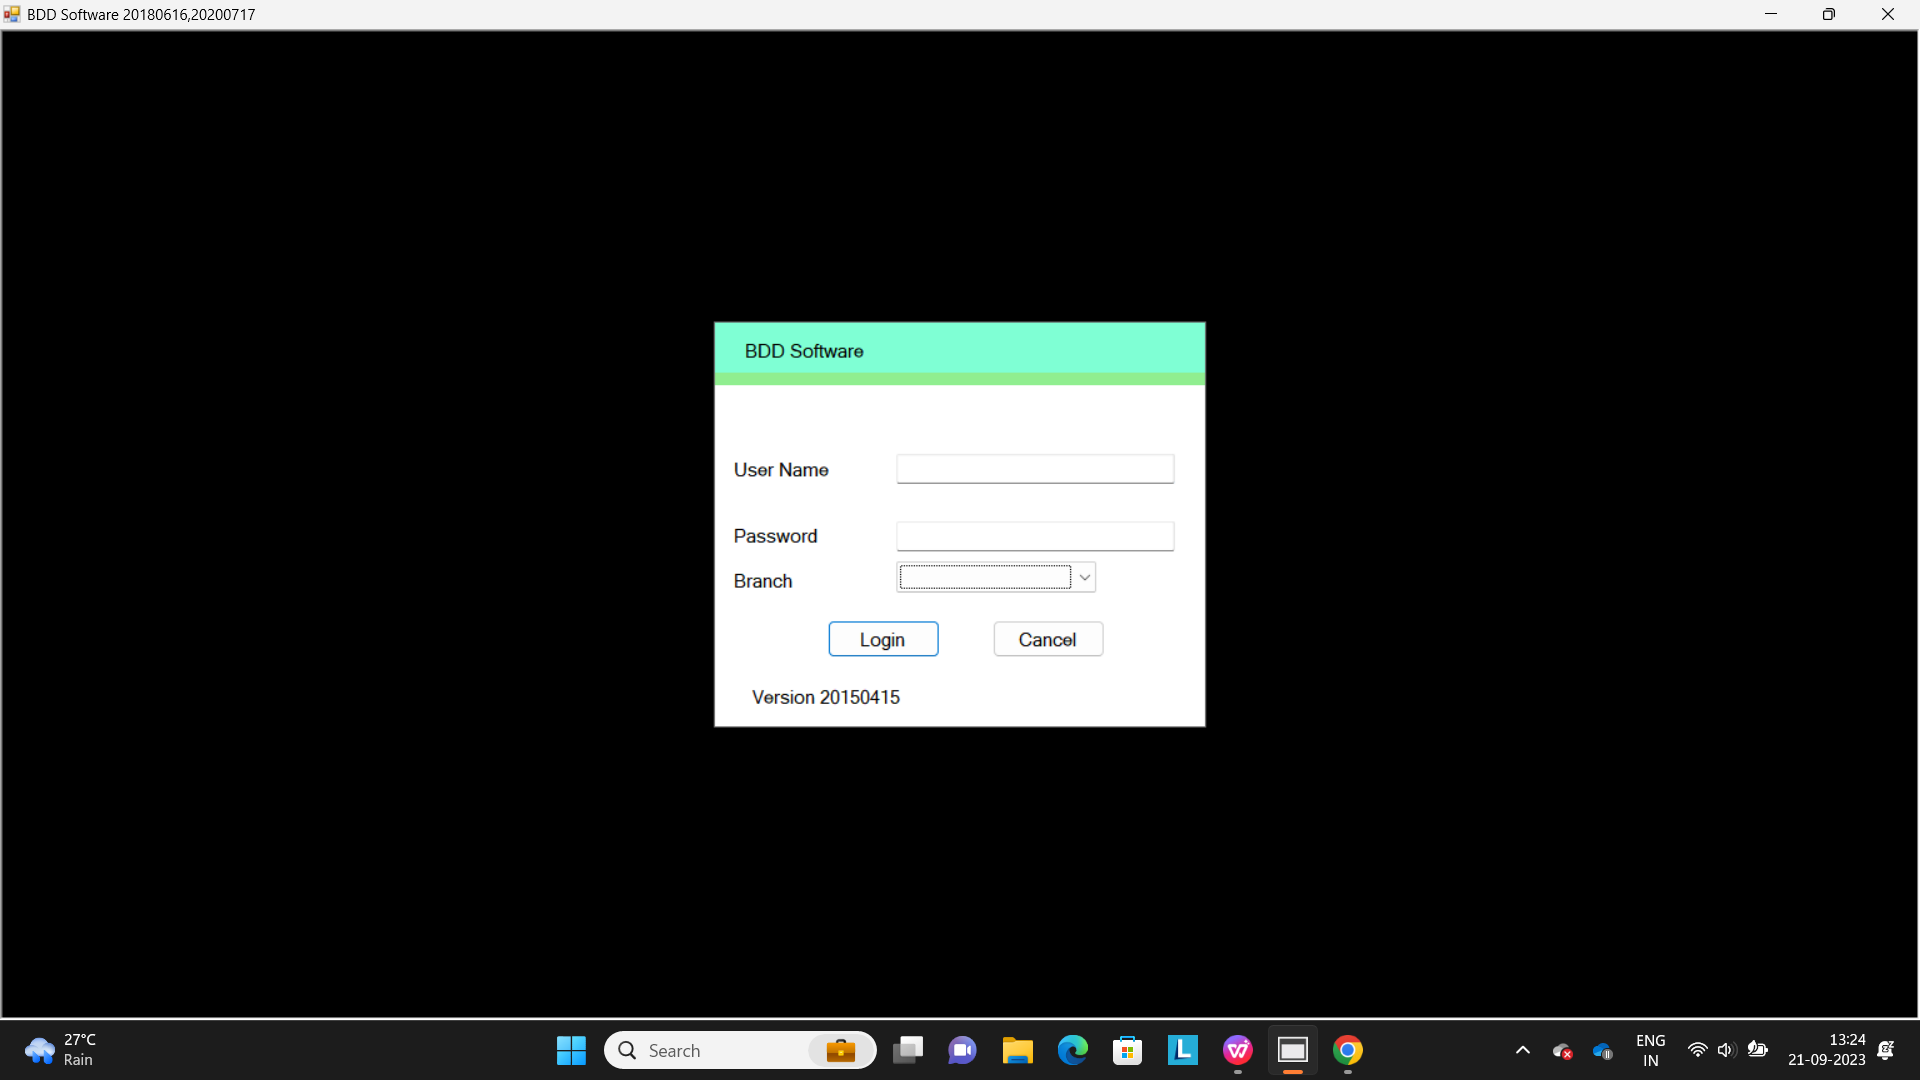Click the blue OneDrive cloud tray icon
Viewport: 1920px width, 1080px height.
(x=1603, y=1051)
